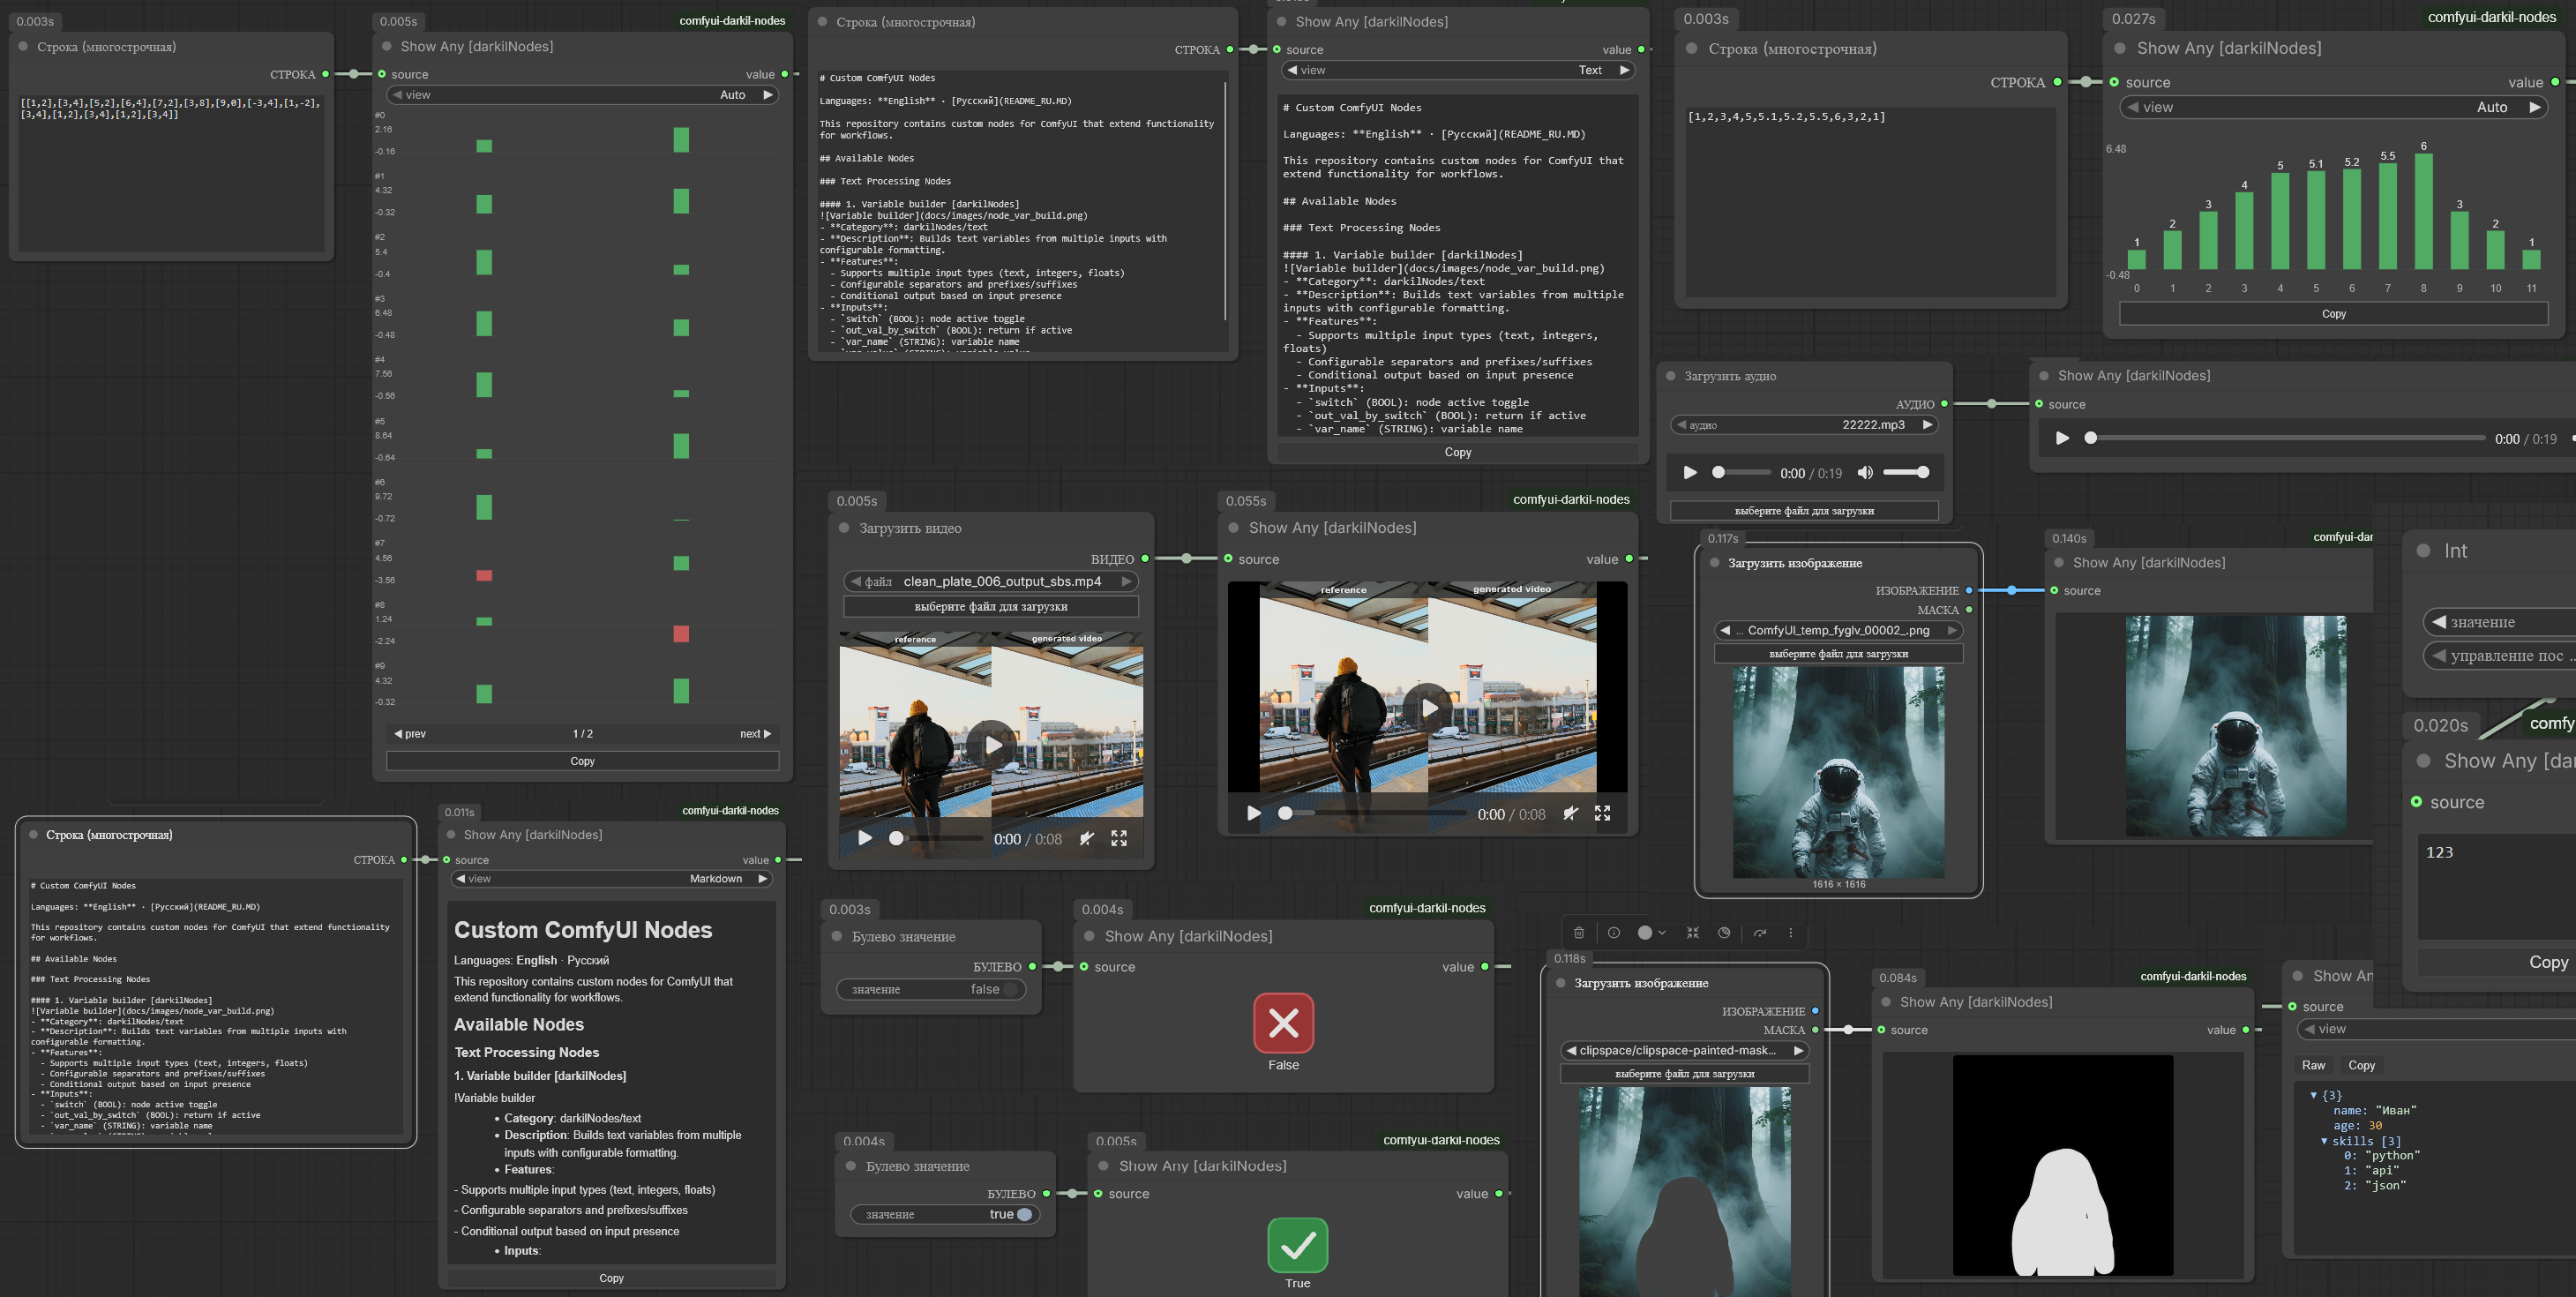Adjust the volume slider in Загрузить аудио
Image resolution: width=2576 pixels, height=1297 pixels.
pos(1906,472)
